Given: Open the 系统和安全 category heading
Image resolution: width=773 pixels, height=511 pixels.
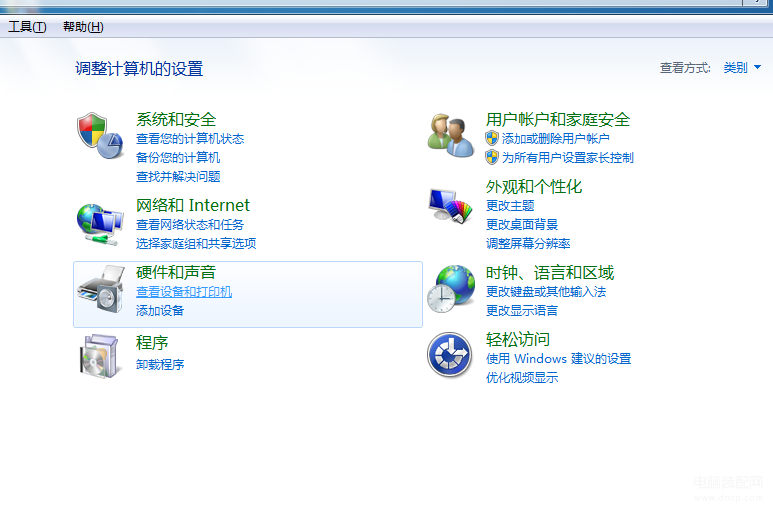Looking at the screenshot, I should click(176, 119).
